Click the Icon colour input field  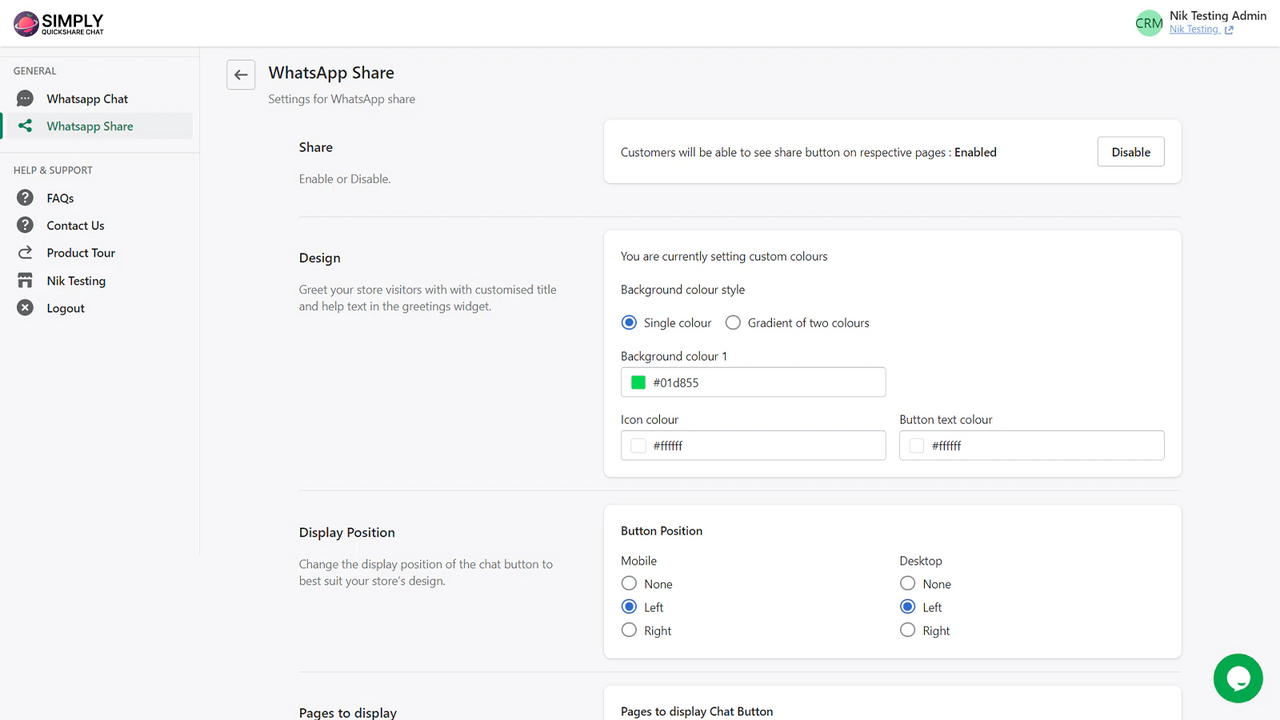[753, 445]
